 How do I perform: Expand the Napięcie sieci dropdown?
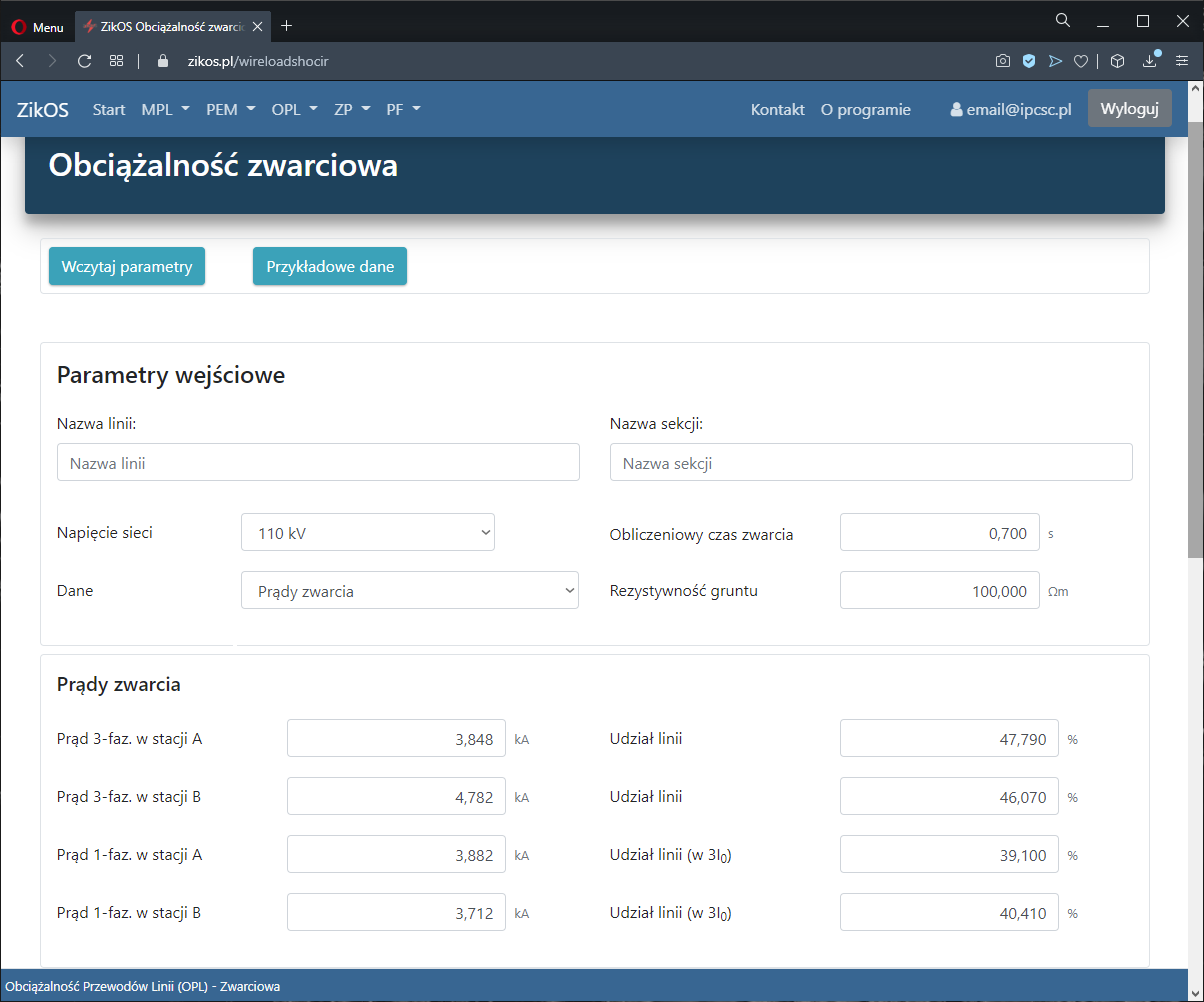pos(368,533)
